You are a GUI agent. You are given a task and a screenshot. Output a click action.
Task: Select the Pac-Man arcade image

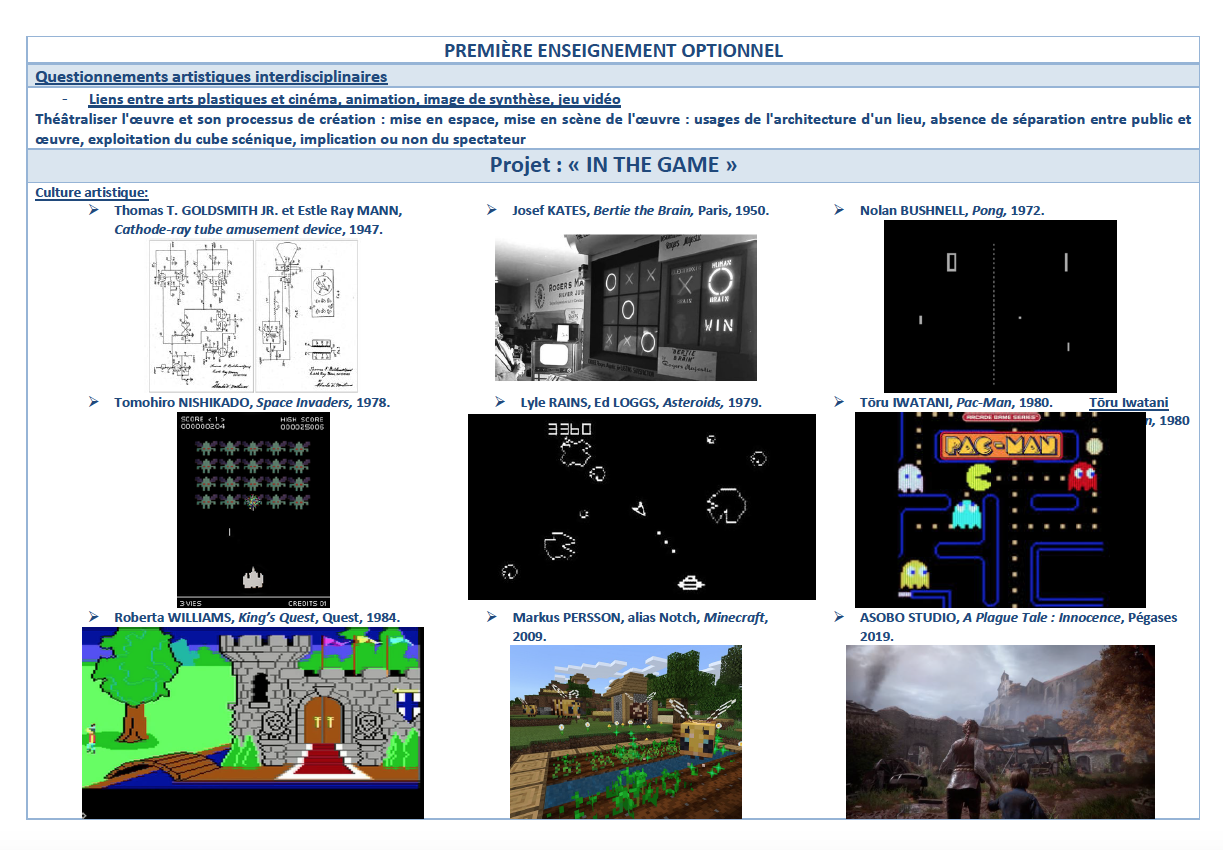pos(999,510)
